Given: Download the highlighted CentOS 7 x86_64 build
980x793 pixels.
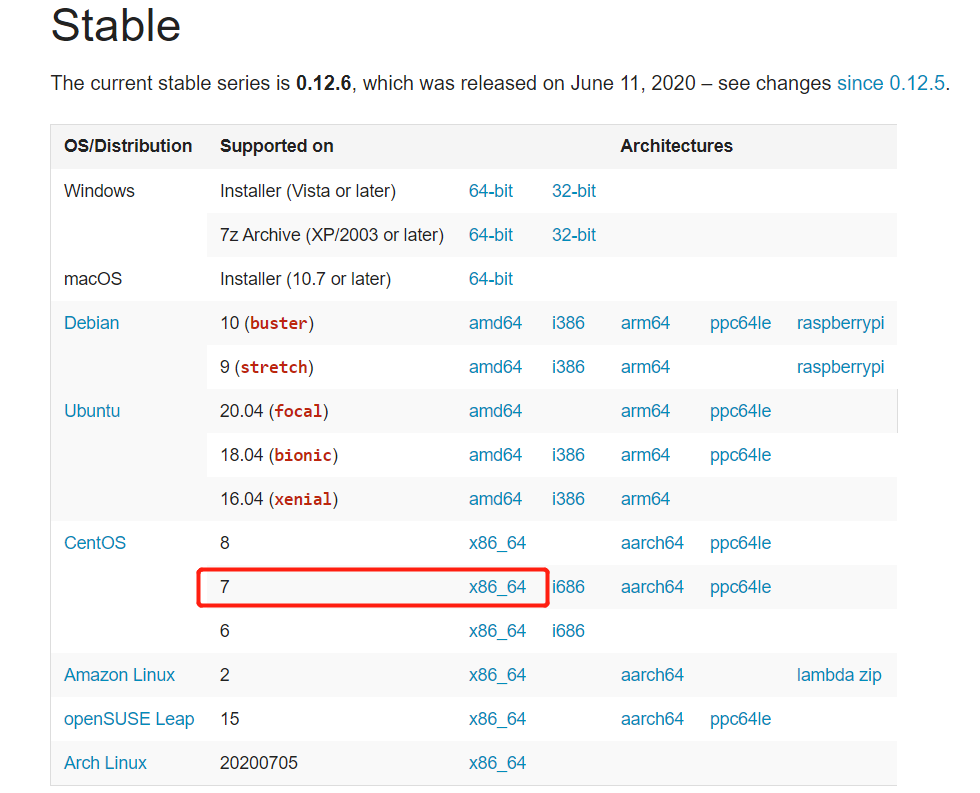Looking at the screenshot, I should coord(497,587).
